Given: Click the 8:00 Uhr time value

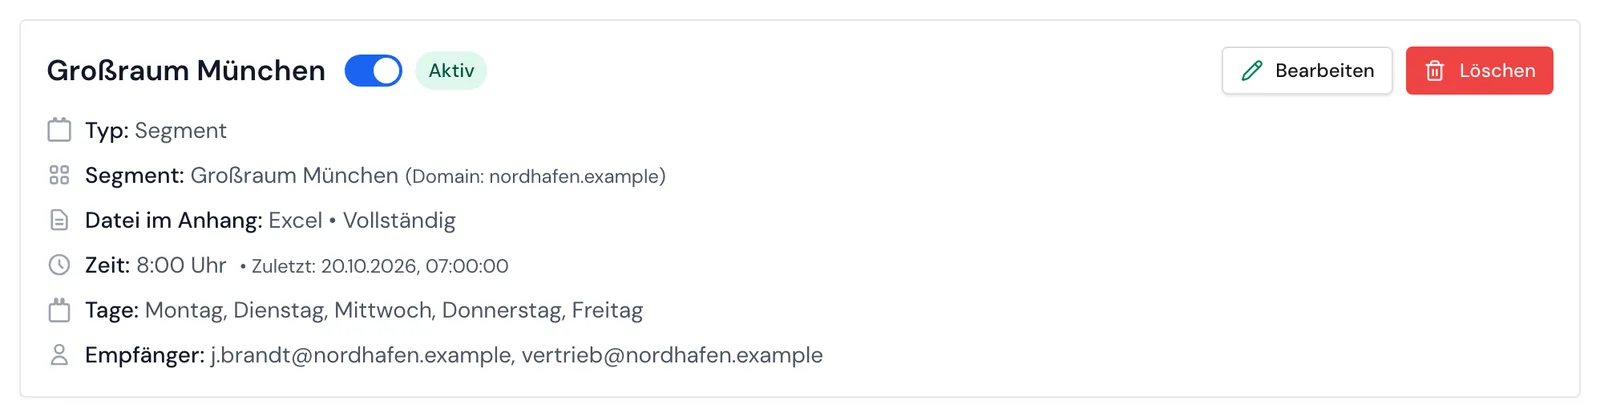Looking at the screenshot, I should pyautogui.click(x=181, y=265).
